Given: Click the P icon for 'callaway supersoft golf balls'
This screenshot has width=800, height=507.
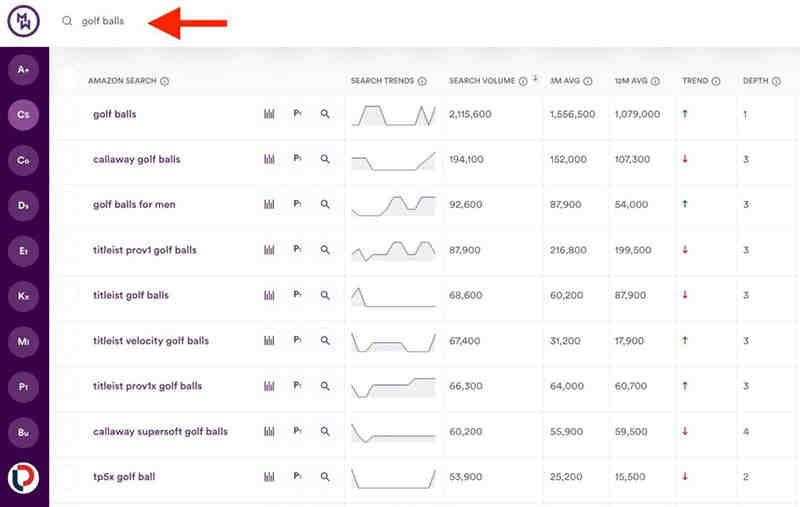Looking at the screenshot, I should [x=297, y=430].
